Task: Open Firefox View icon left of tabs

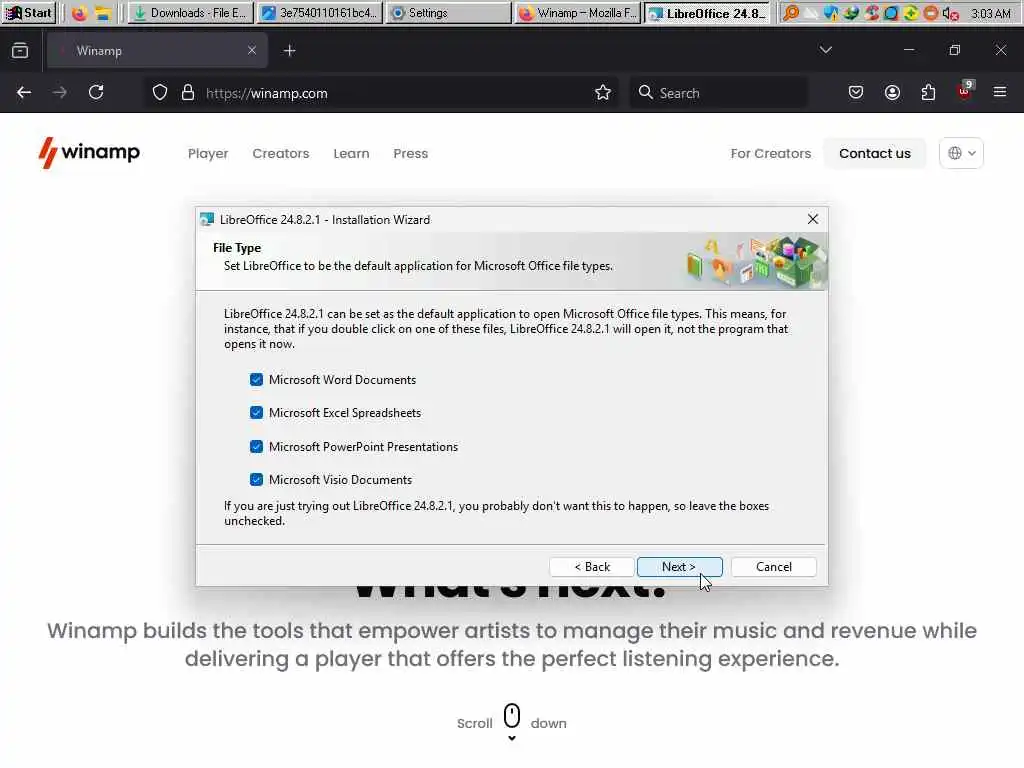Action: 20,50
